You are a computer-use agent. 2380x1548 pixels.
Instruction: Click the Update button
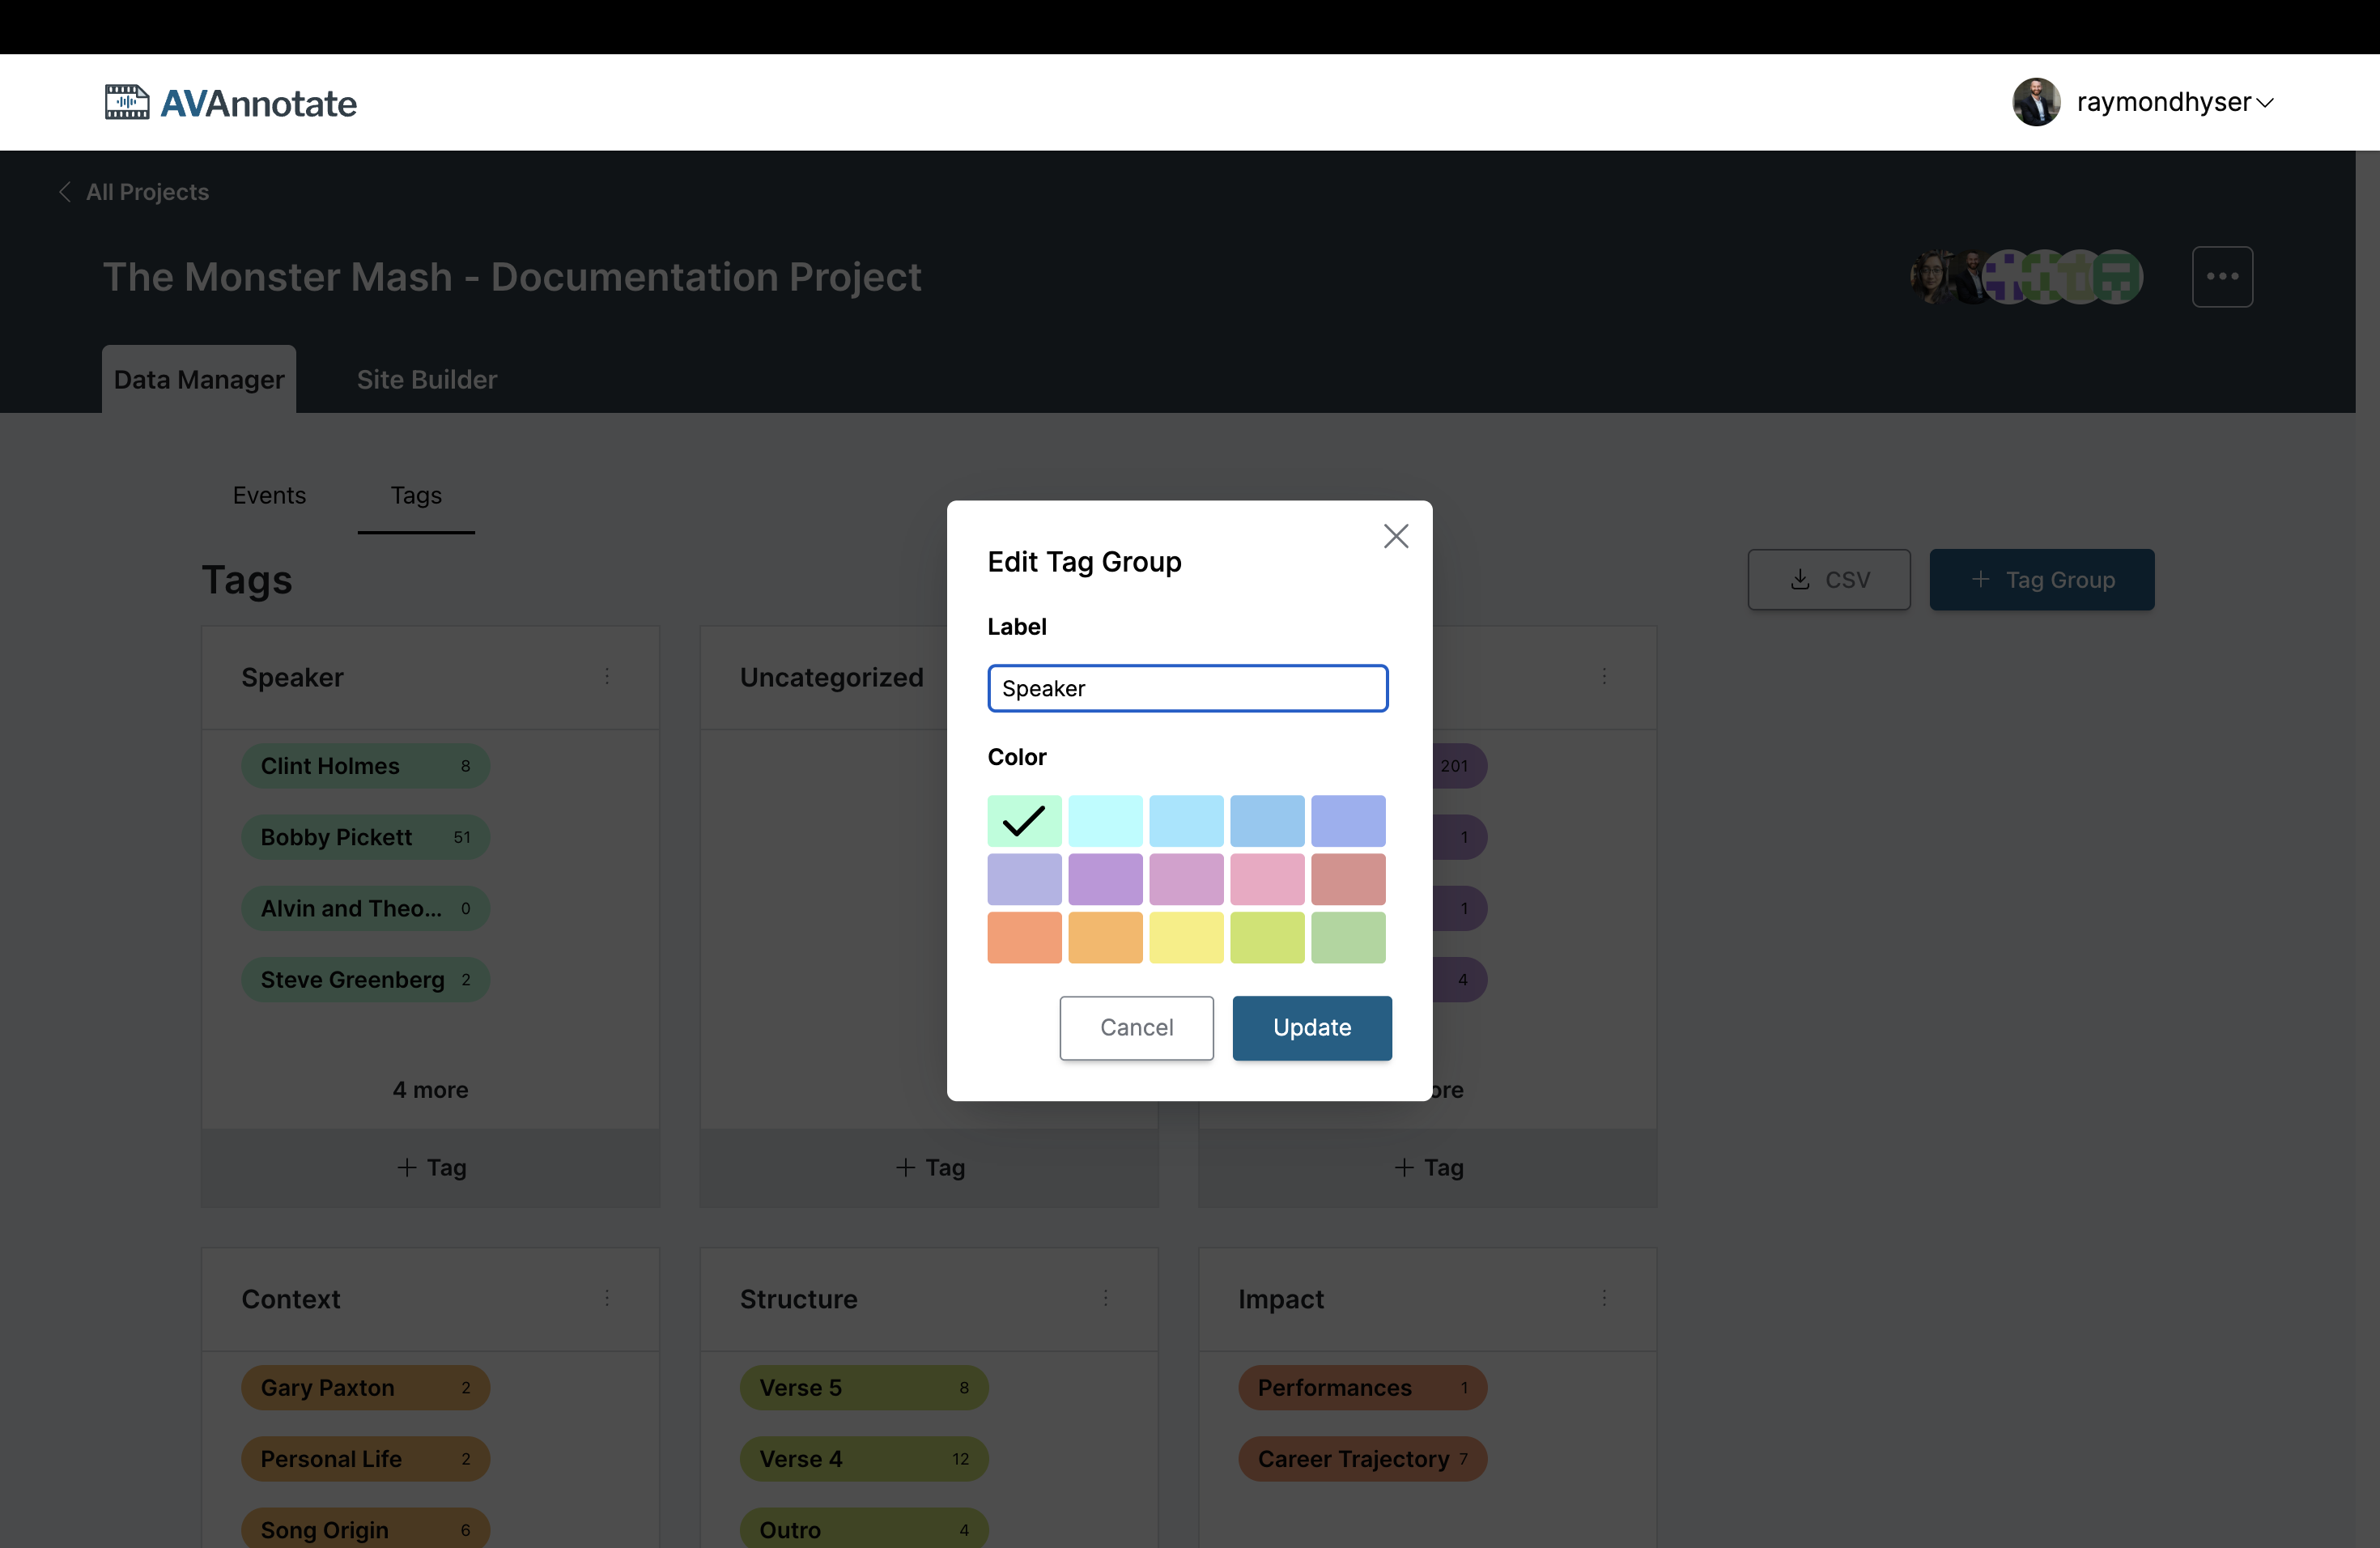click(x=1311, y=1027)
